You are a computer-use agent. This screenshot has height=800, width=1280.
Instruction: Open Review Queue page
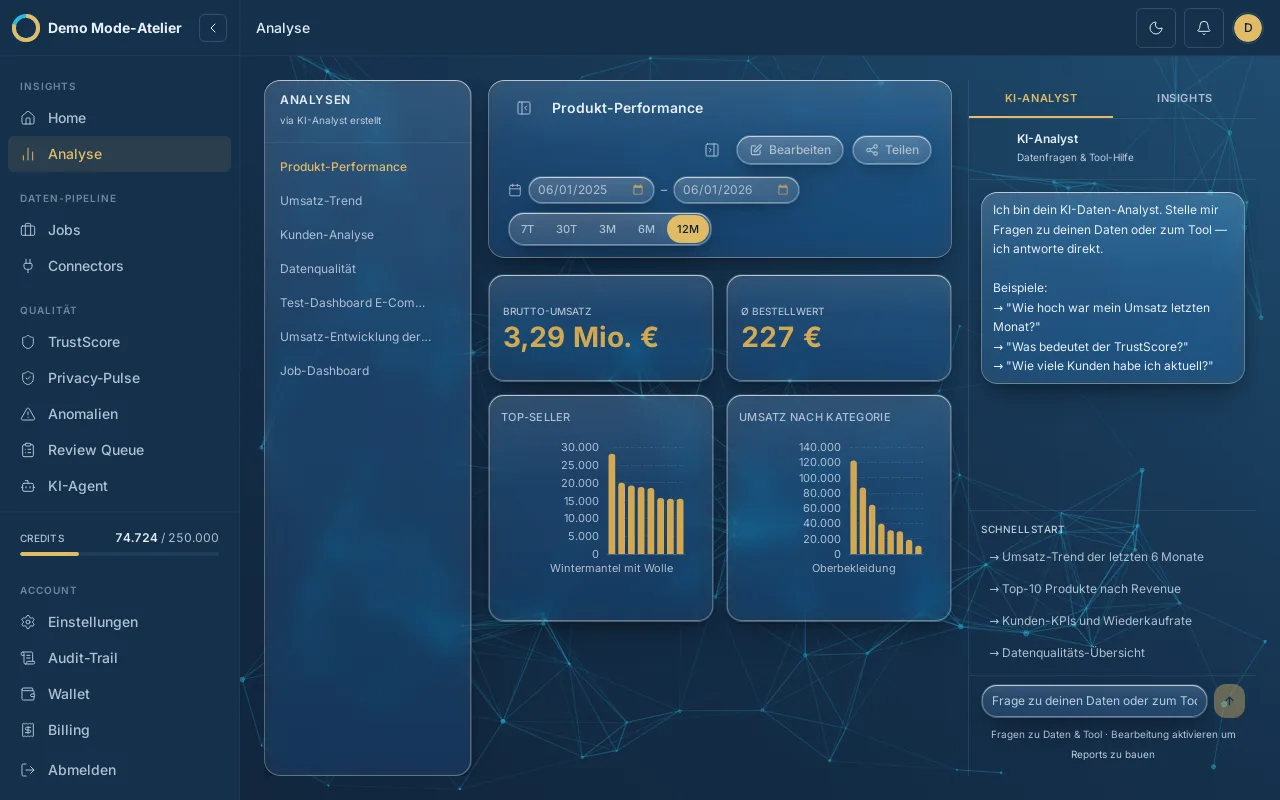click(x=119, y=450)
